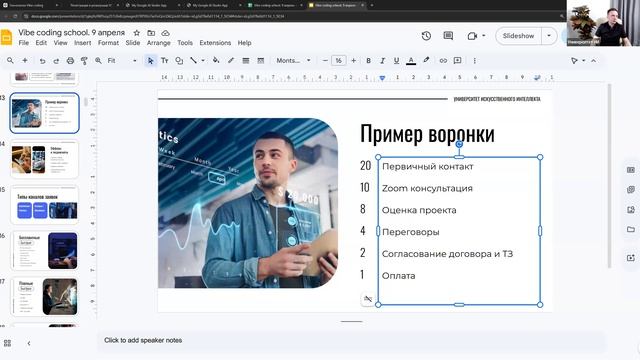Screen dimensions: 640x360
Task: Open the Format menu
Action: [108, 43]
